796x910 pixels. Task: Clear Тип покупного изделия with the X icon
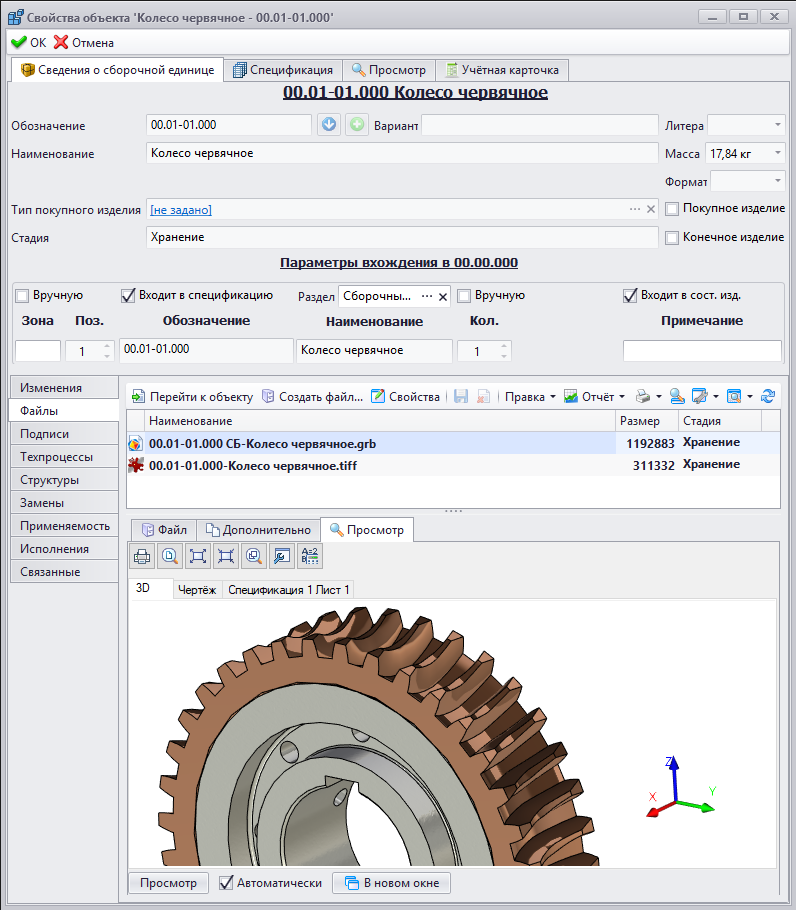tap(651, 209)
